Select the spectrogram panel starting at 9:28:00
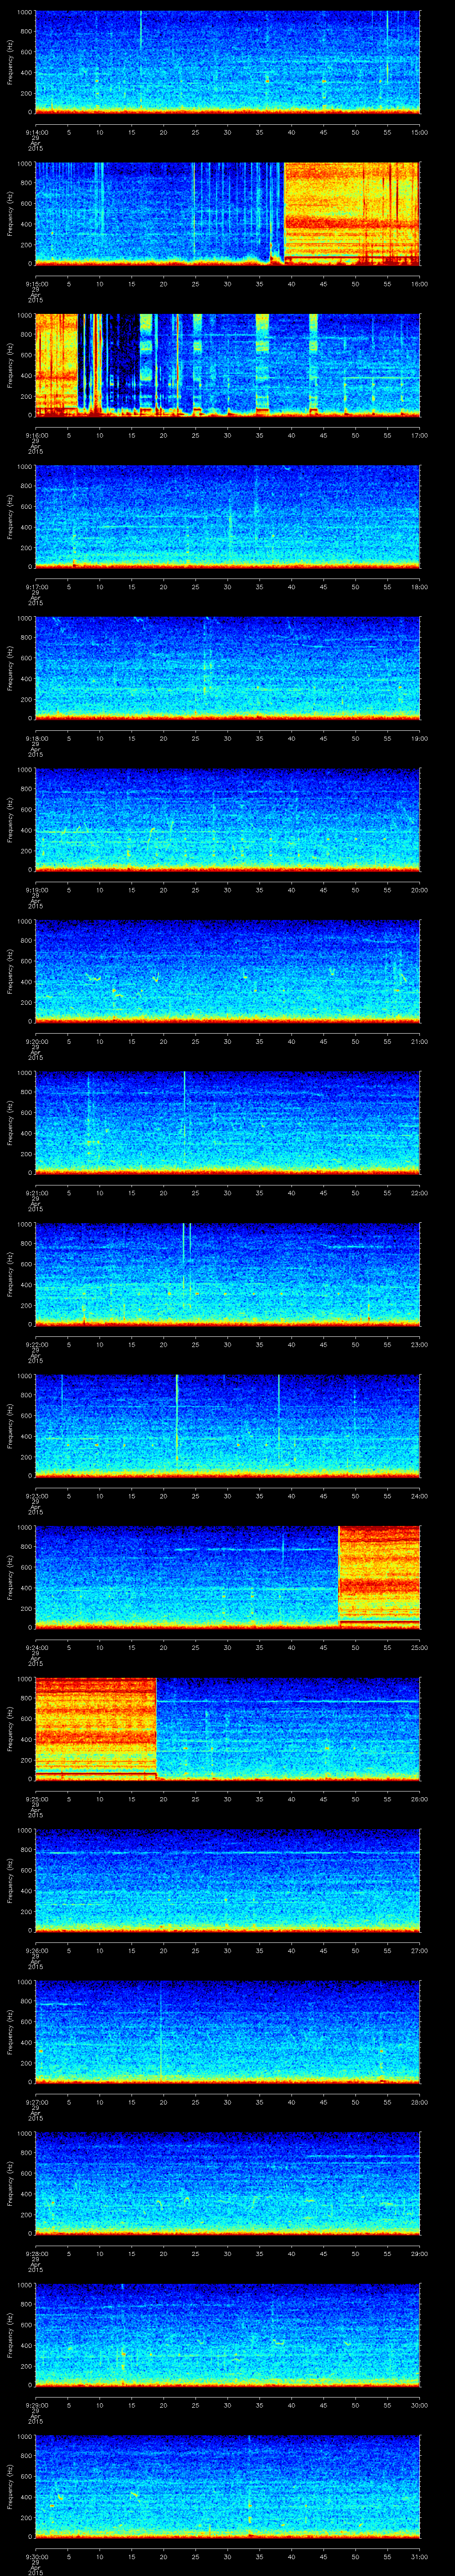 (227, 2184)
